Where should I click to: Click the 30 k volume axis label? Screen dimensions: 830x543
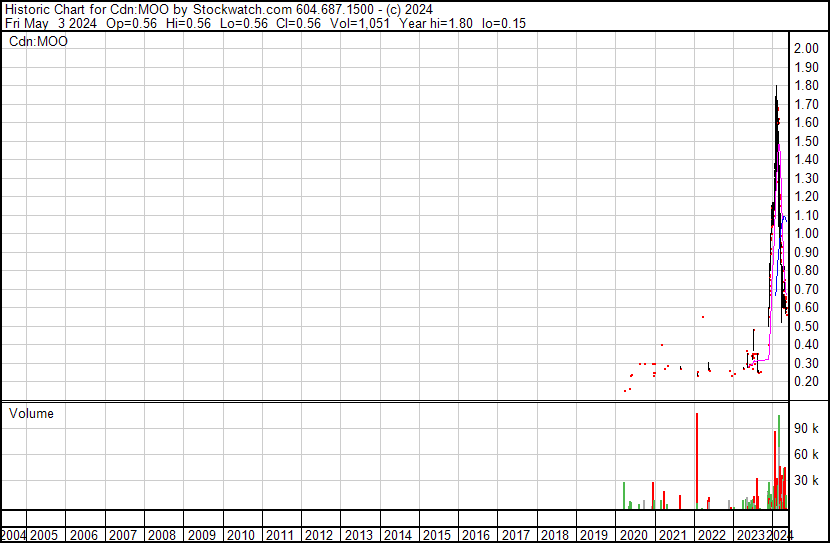click(806, 481)
